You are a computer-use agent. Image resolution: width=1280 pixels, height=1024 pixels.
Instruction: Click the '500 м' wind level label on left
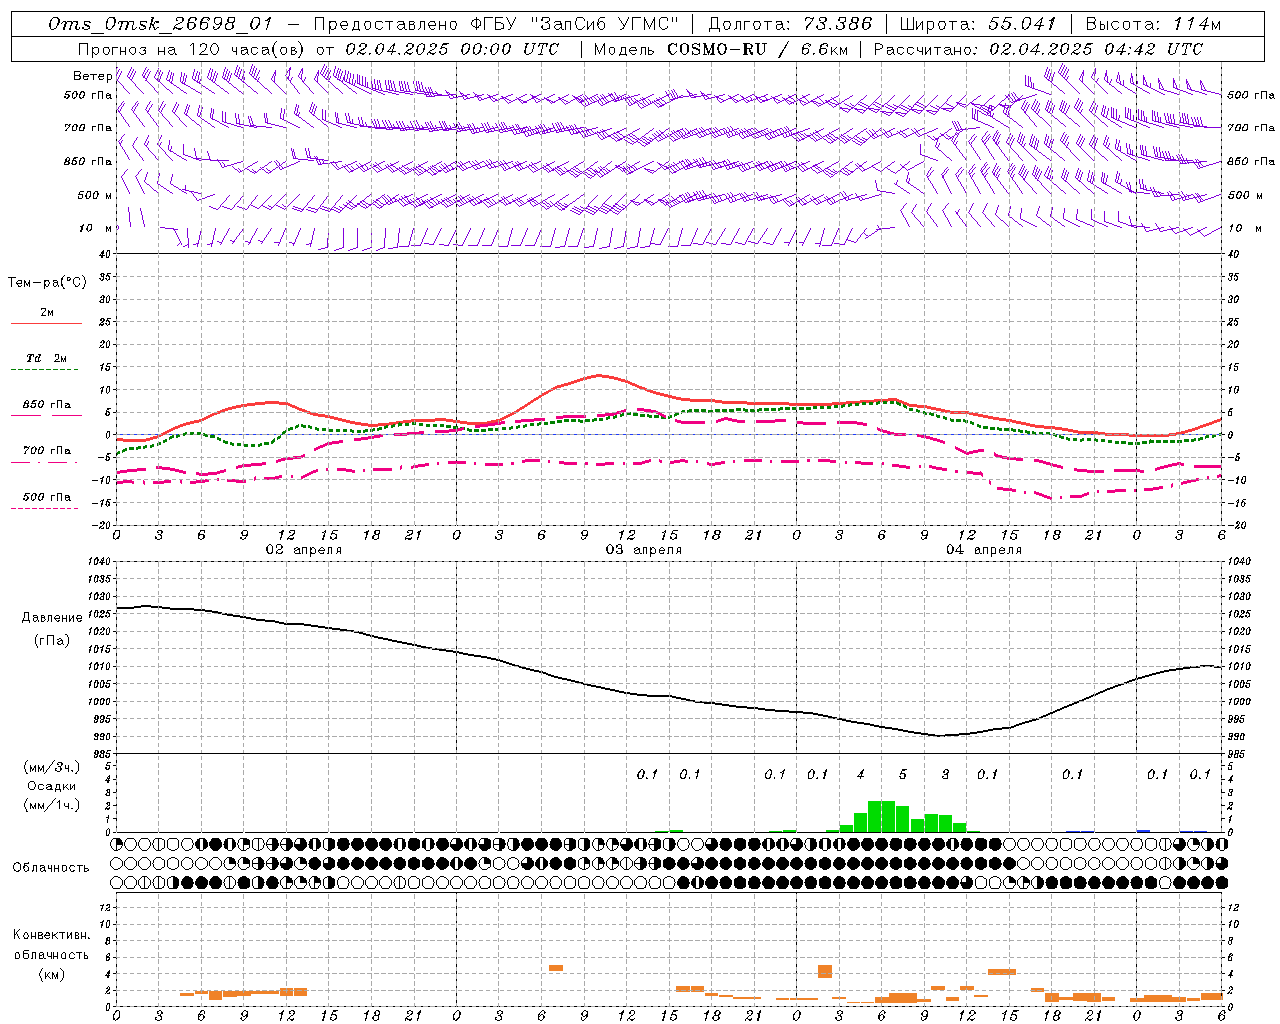pyautogui.click(x=94, y=195)
